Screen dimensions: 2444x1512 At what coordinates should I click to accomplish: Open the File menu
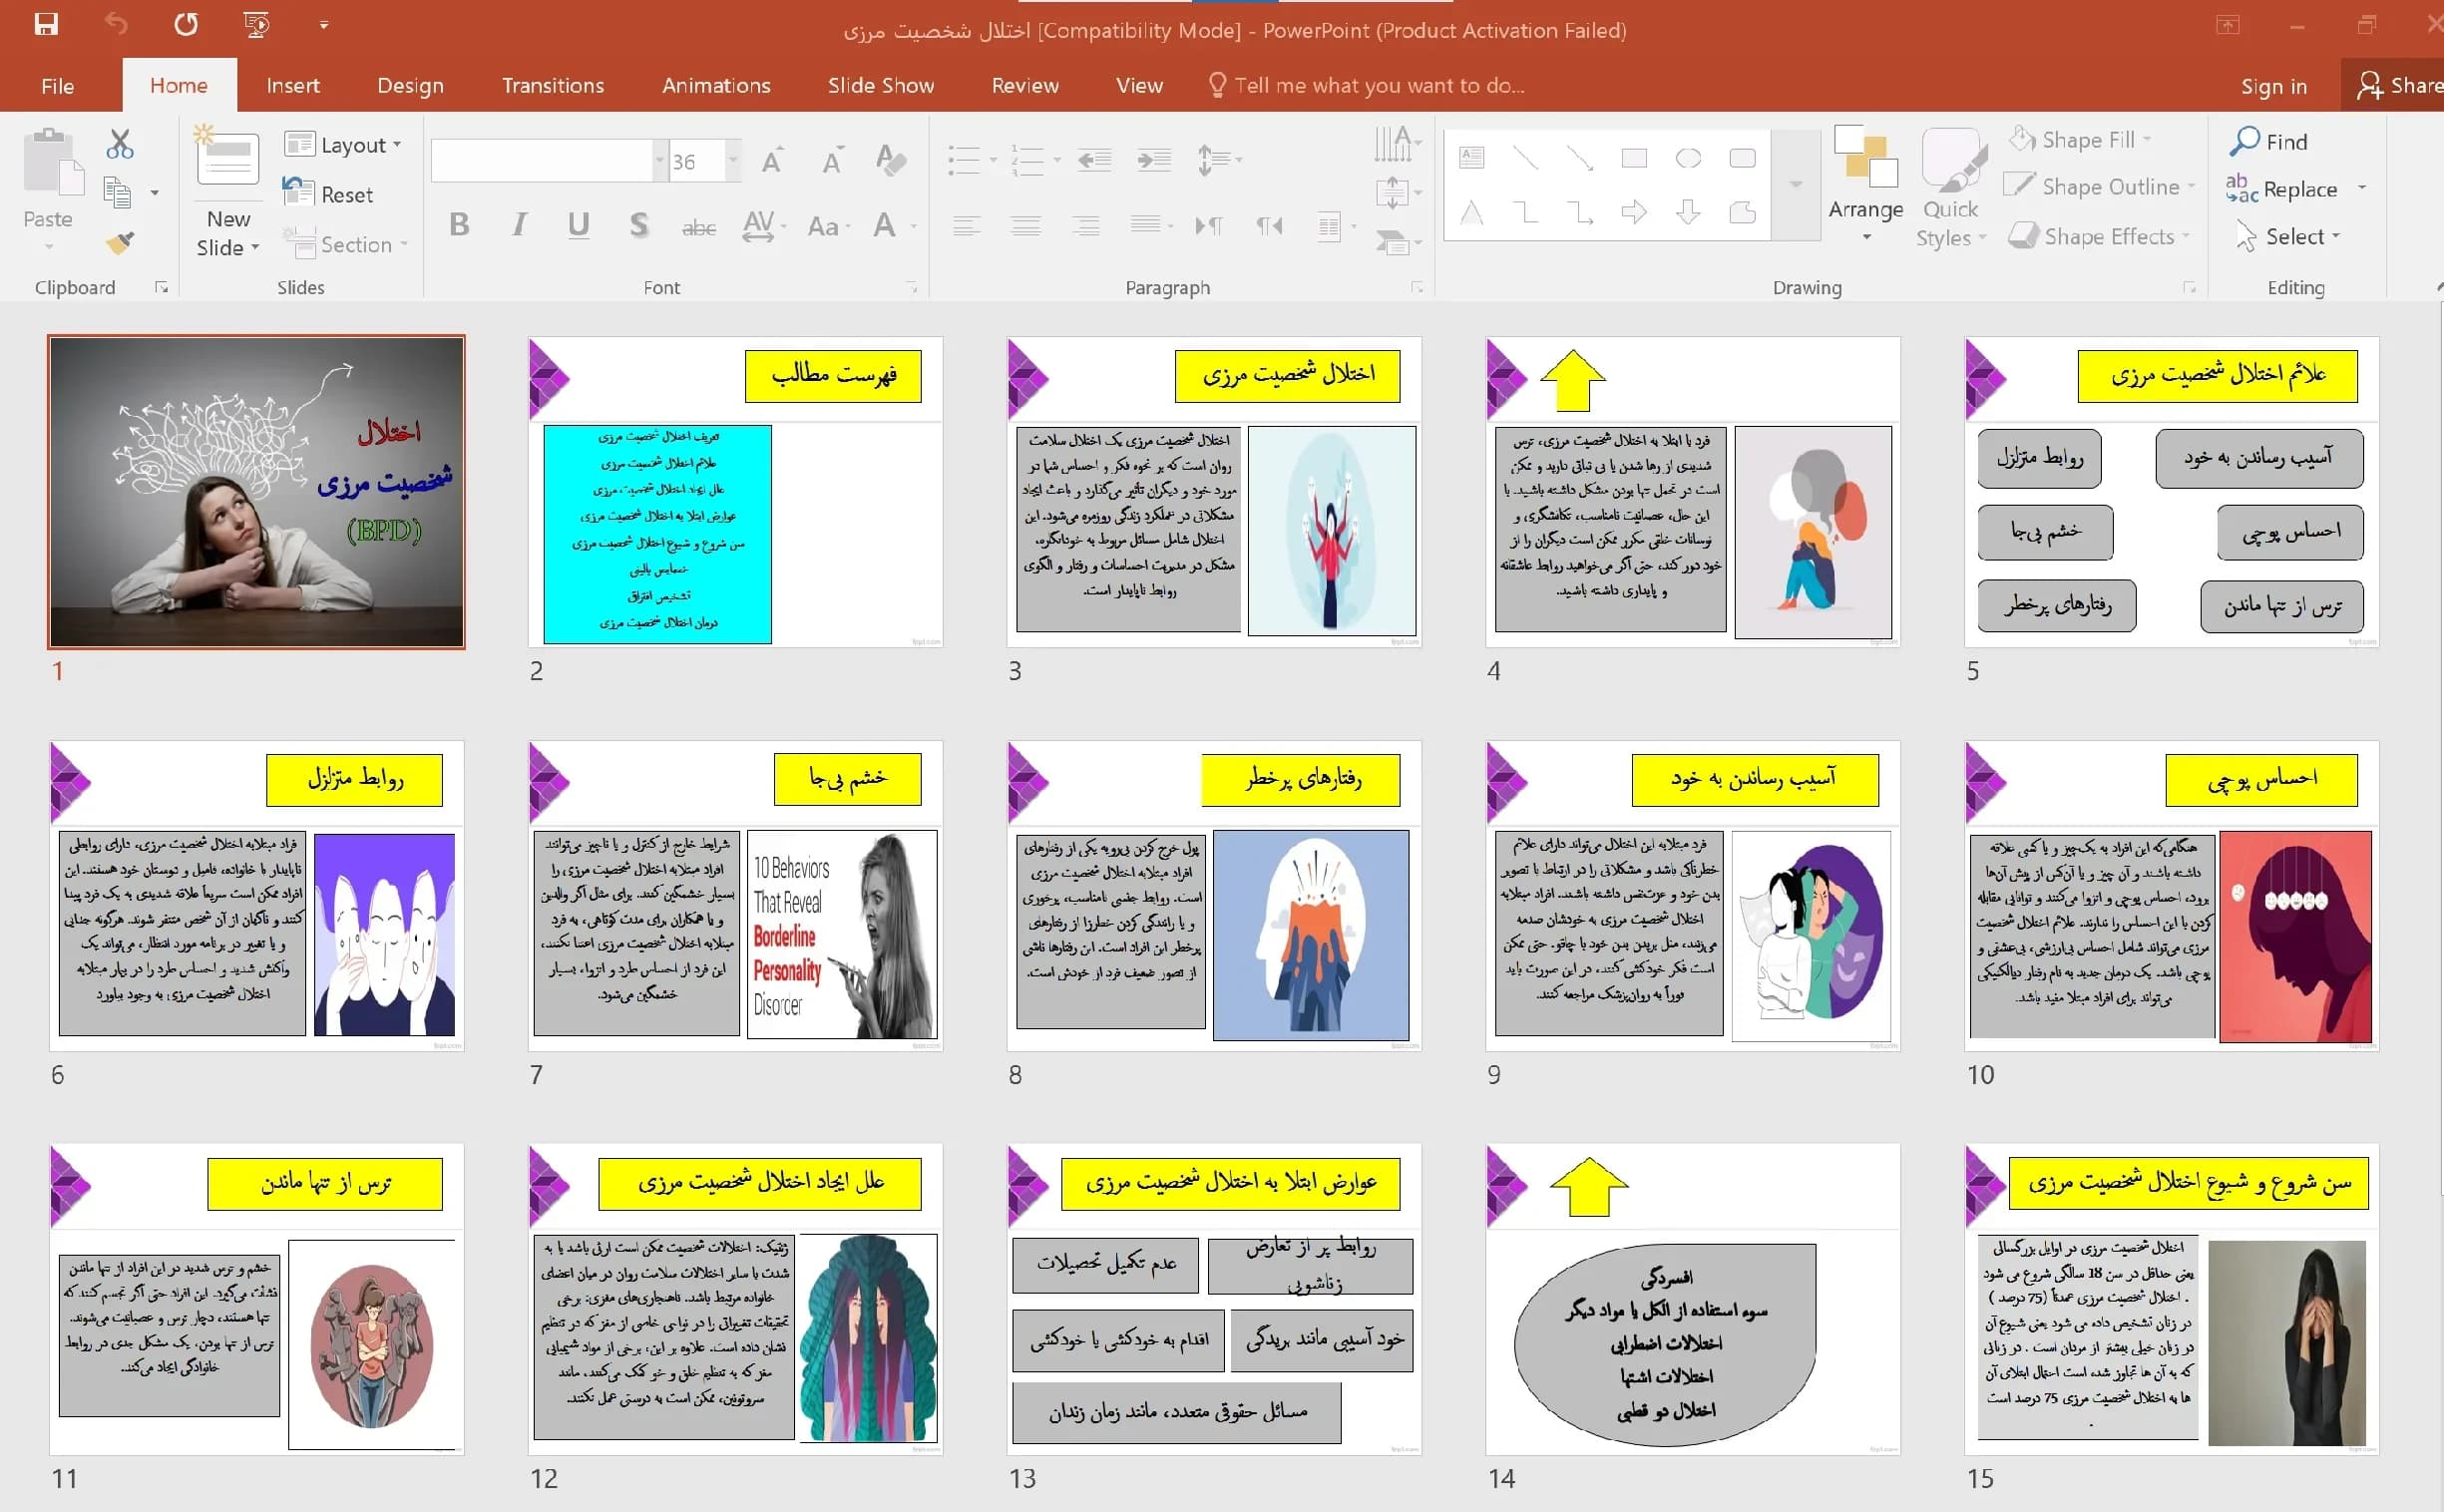tap(58, 86)
